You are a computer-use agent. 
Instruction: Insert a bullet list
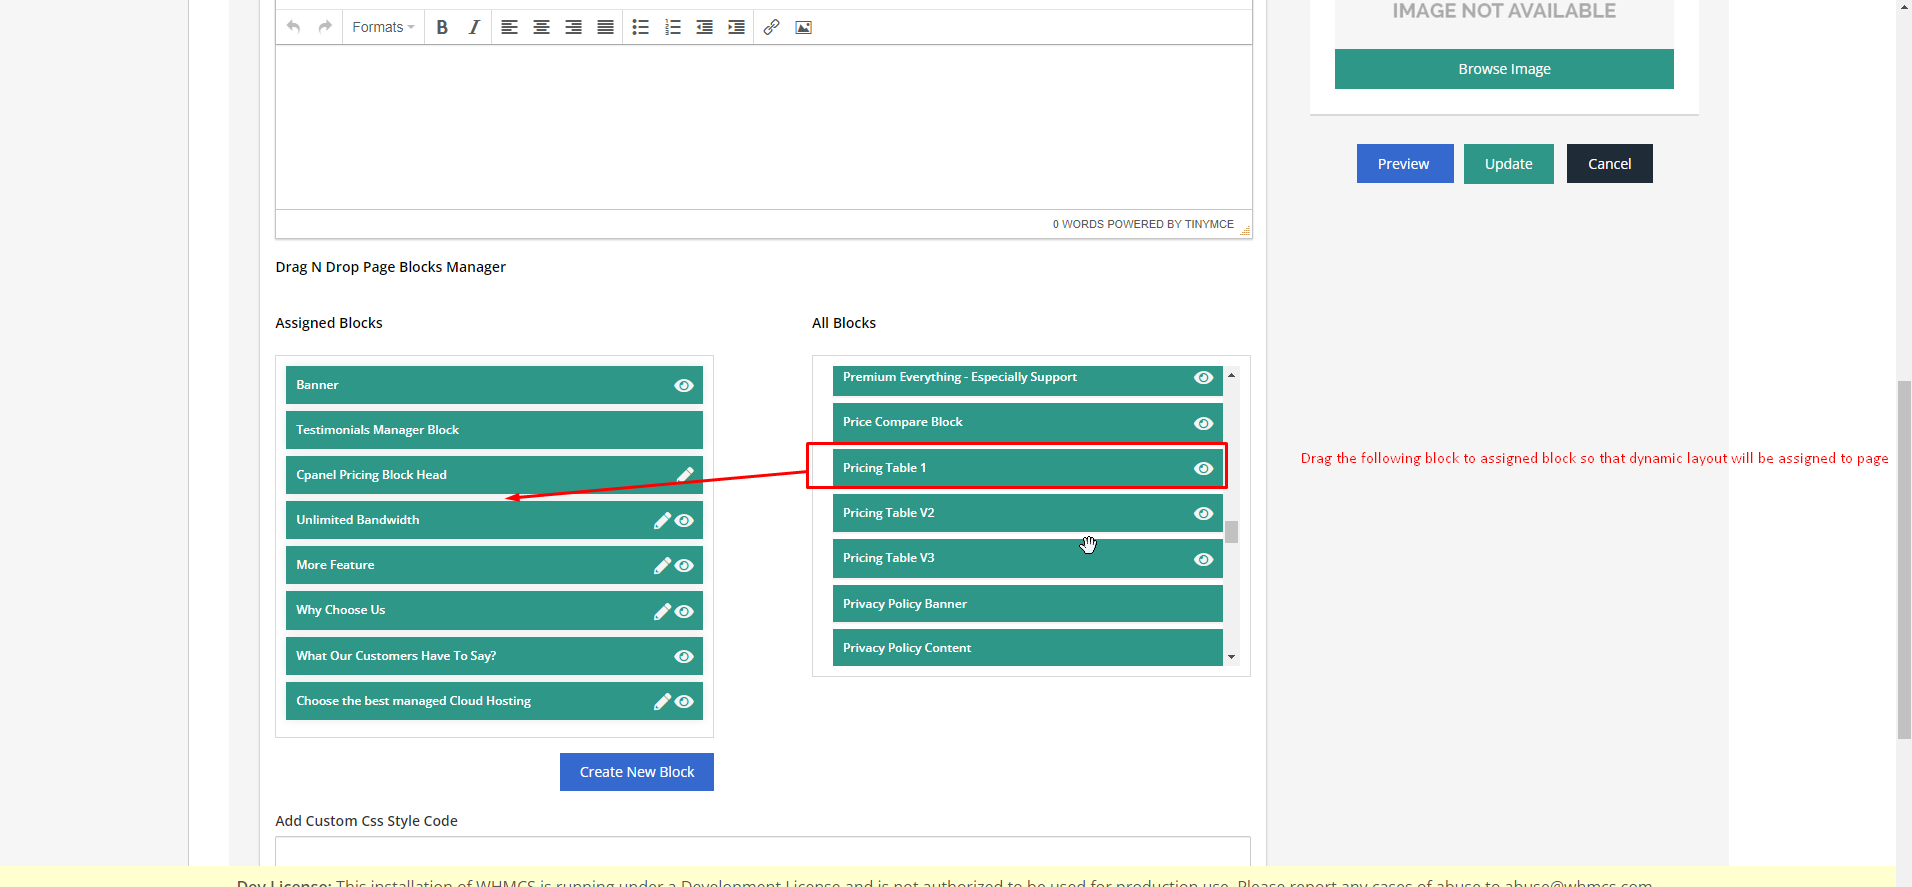(x=640, y=27)
